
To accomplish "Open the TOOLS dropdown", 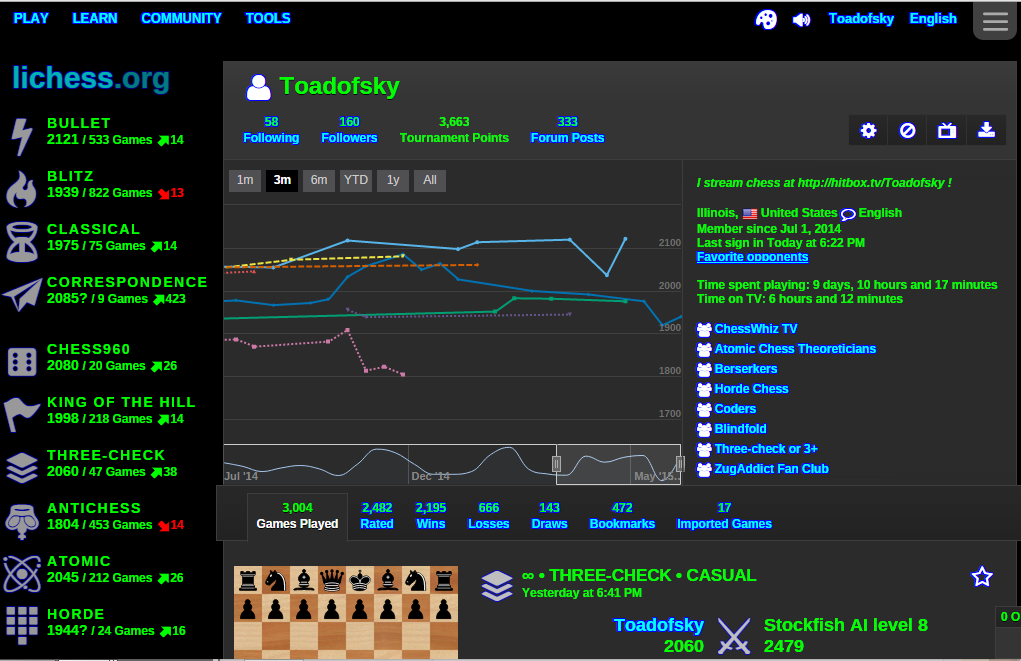I will (267, 17).
